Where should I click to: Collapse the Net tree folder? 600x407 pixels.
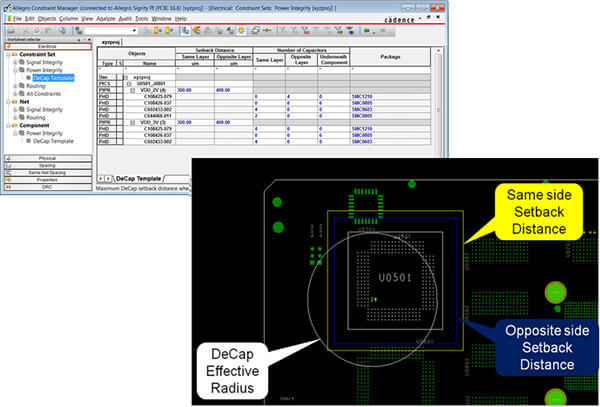[8, 102]
